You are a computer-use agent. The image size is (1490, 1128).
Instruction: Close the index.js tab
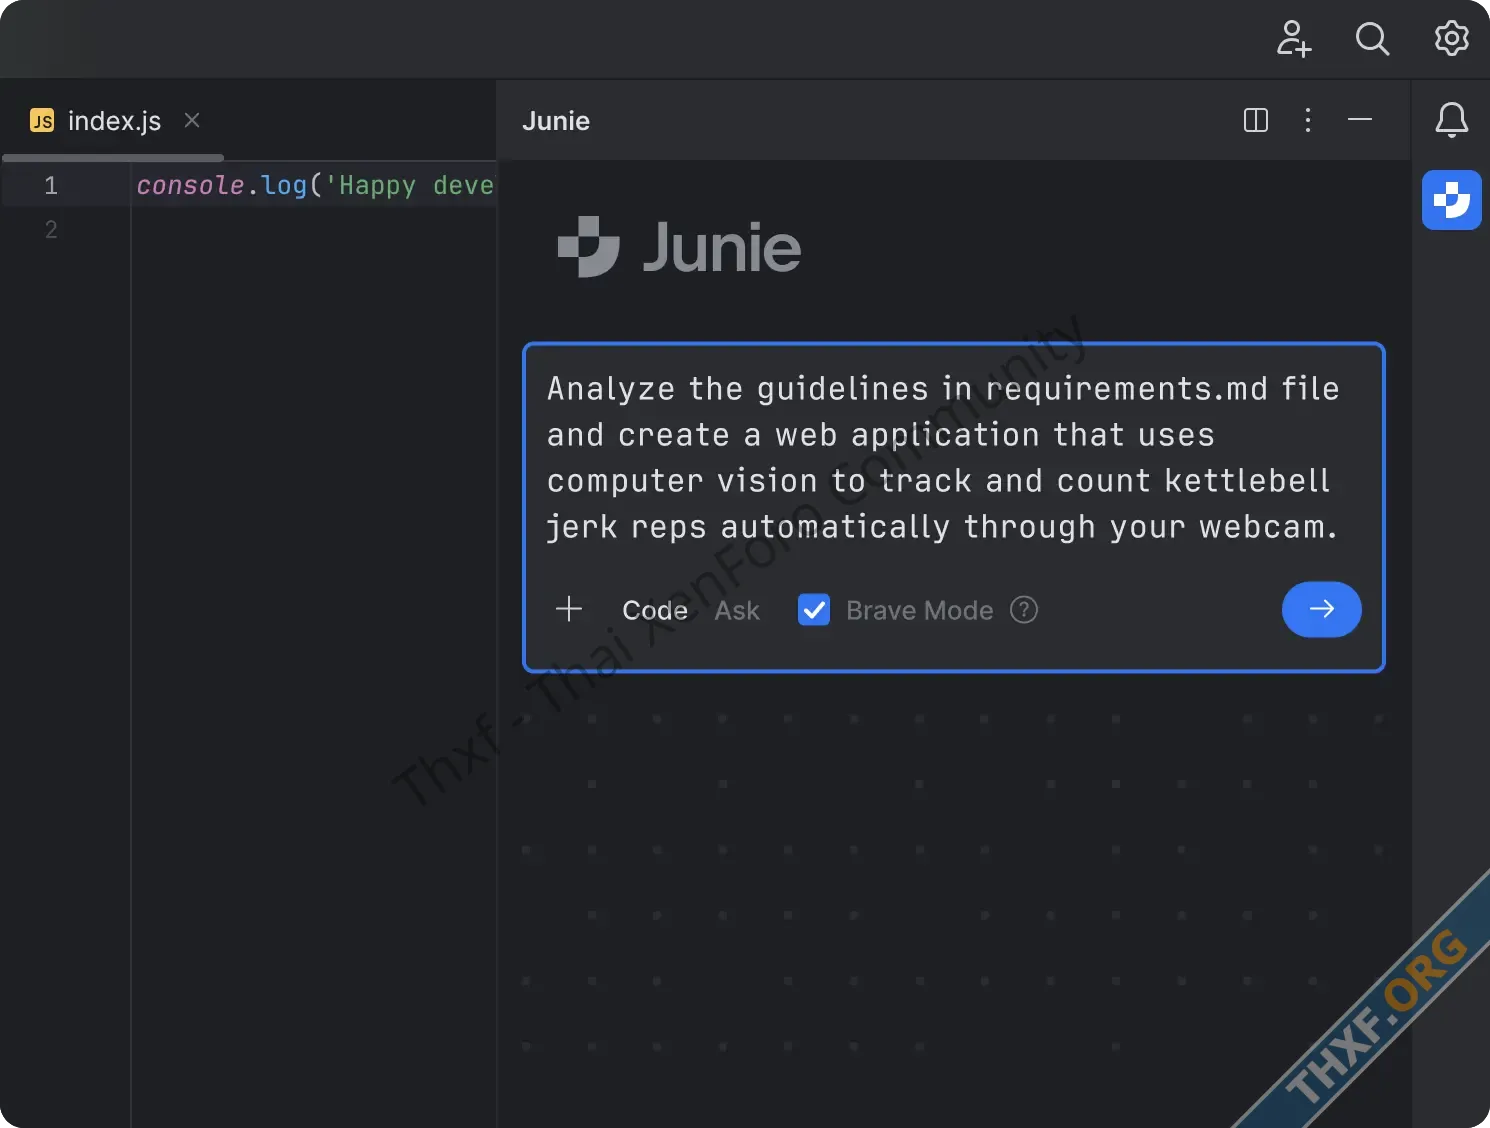[x=192, y=120]
